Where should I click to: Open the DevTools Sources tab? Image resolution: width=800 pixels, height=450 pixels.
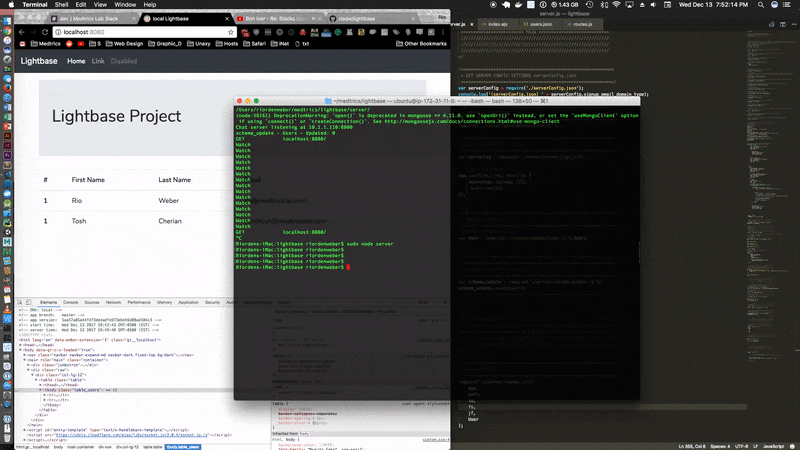pos(92,303)
